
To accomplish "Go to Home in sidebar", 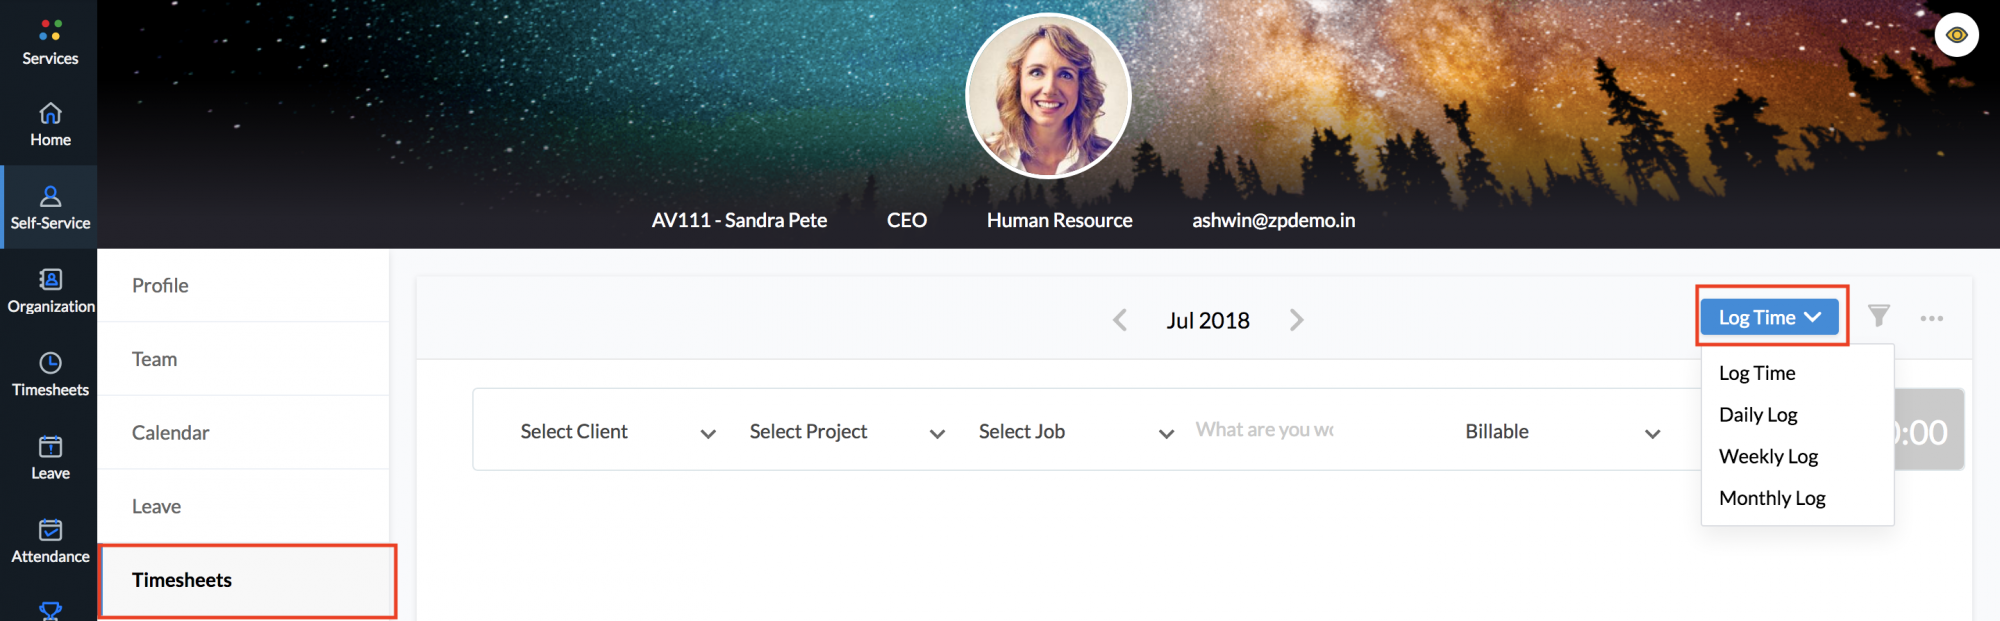I will tap(50, 113).
